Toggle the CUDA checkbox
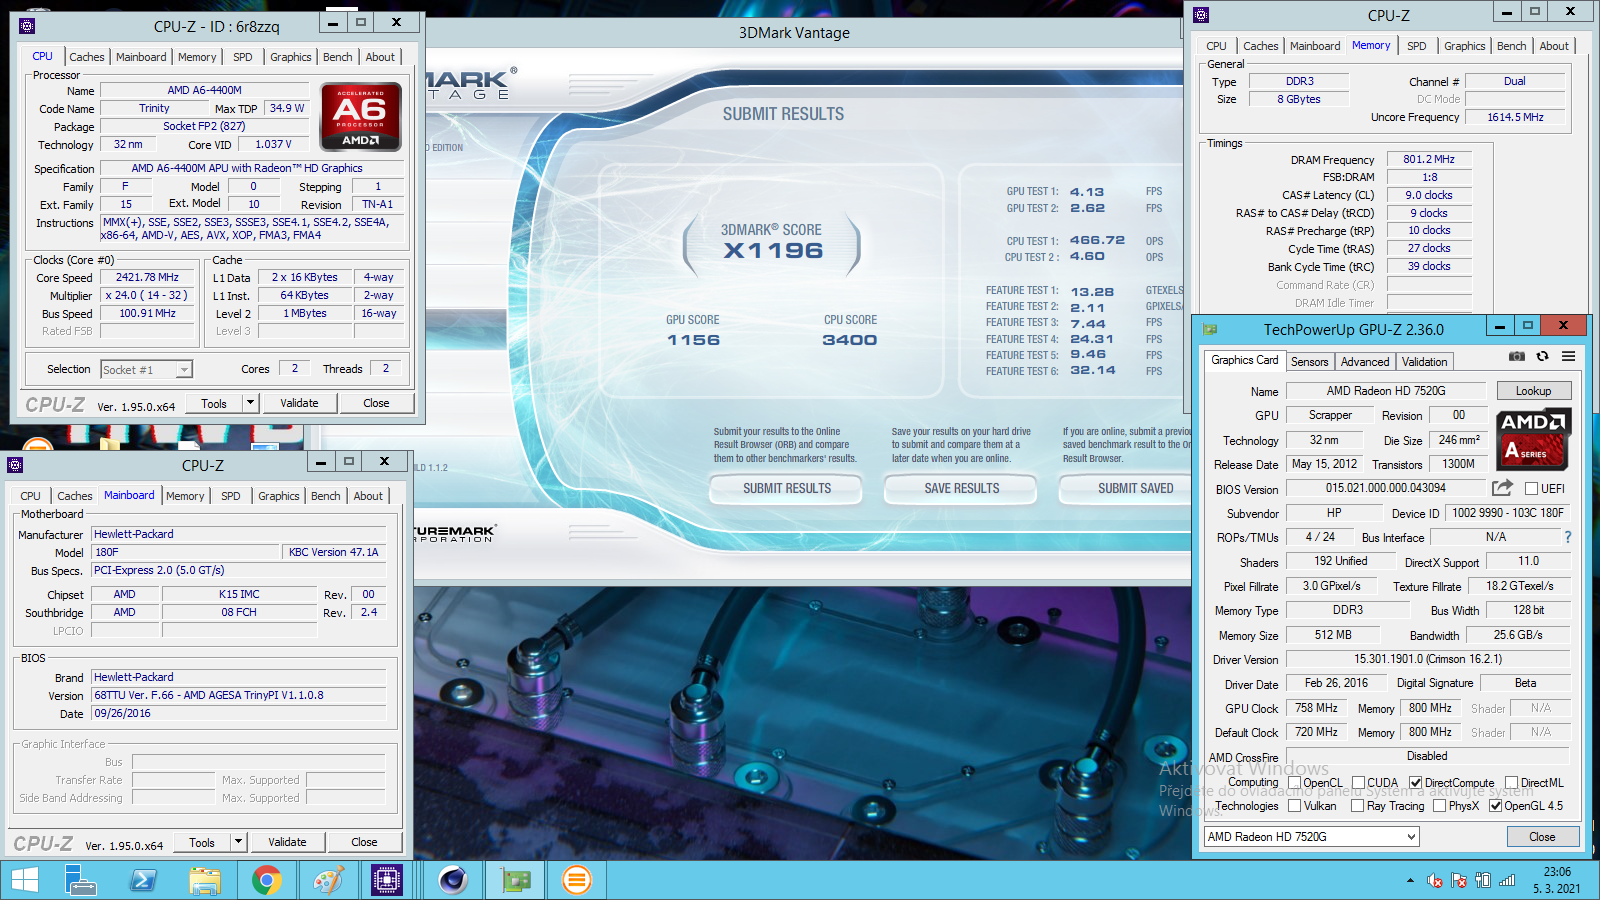The height and width of the screenshot is (900, 1600). click(1358, 783)
